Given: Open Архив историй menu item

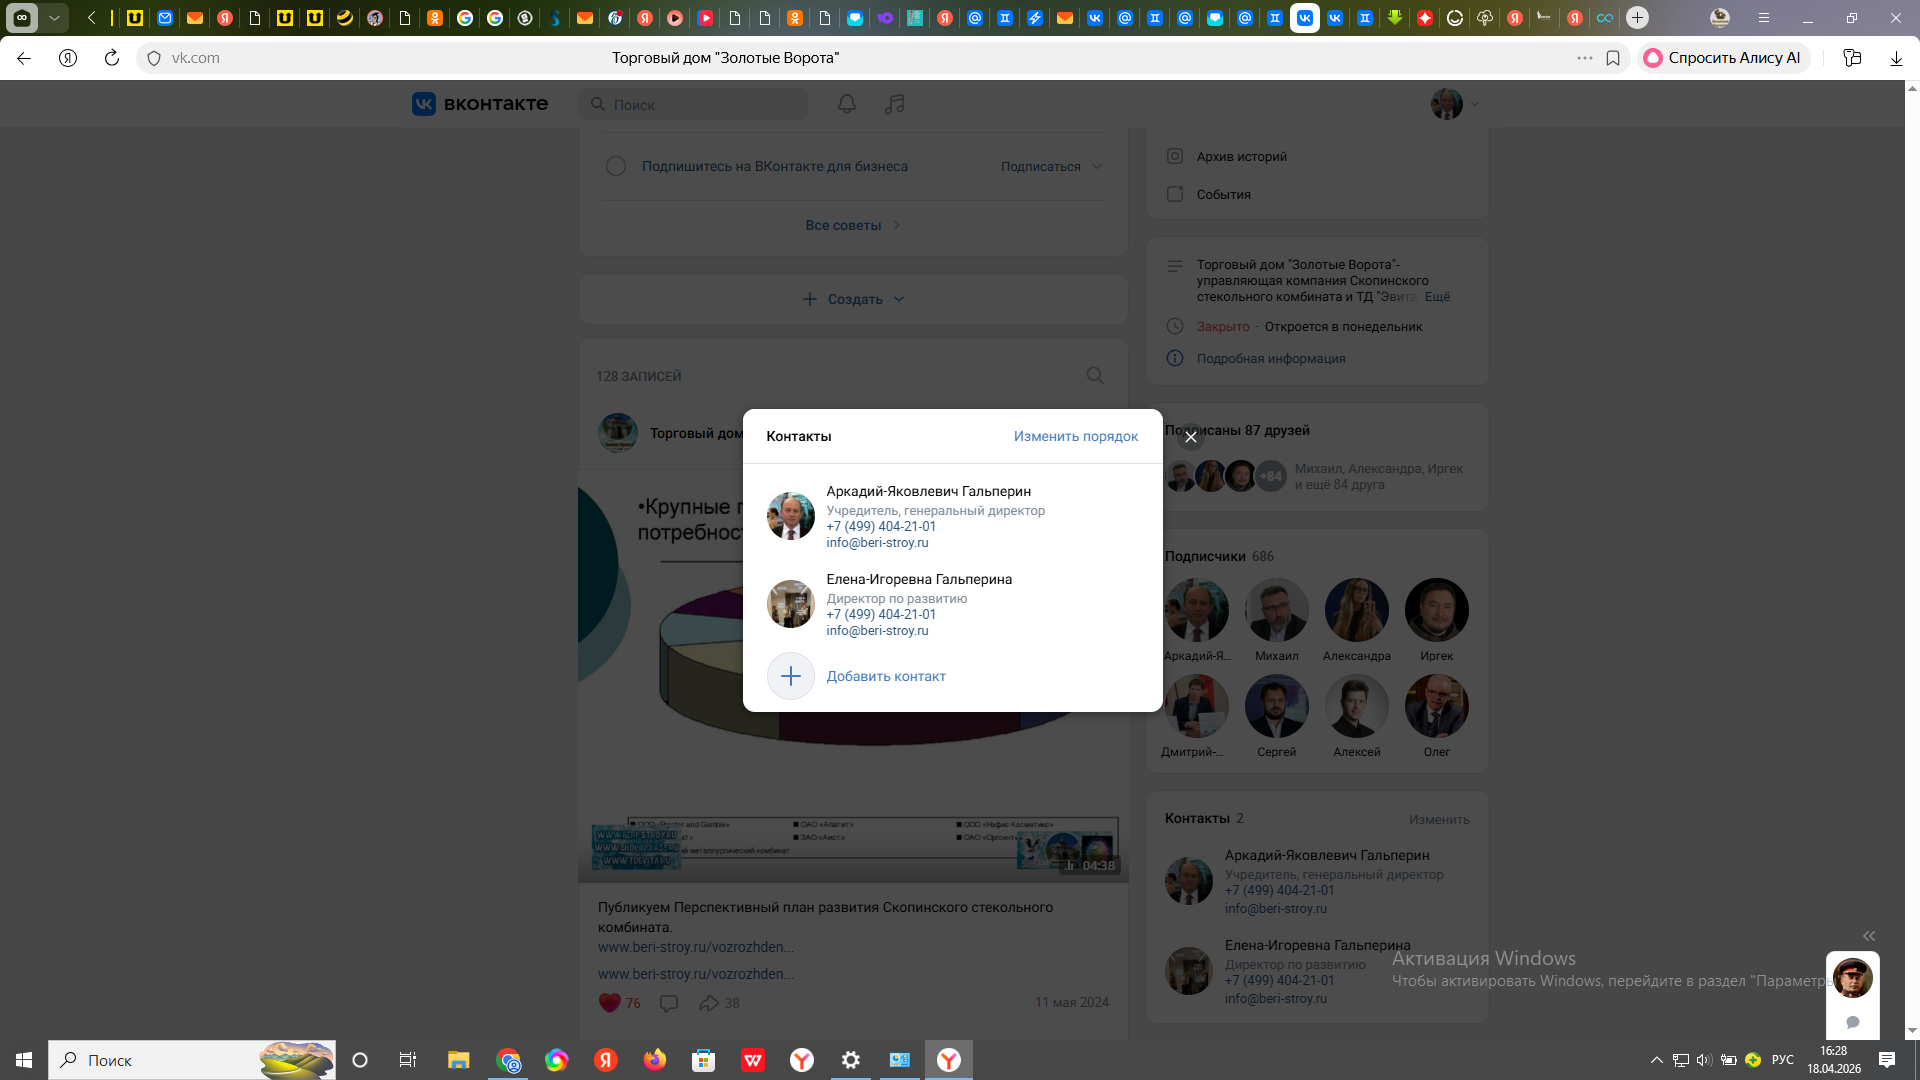Looking at the screenshot, I should click(1241, 156).
